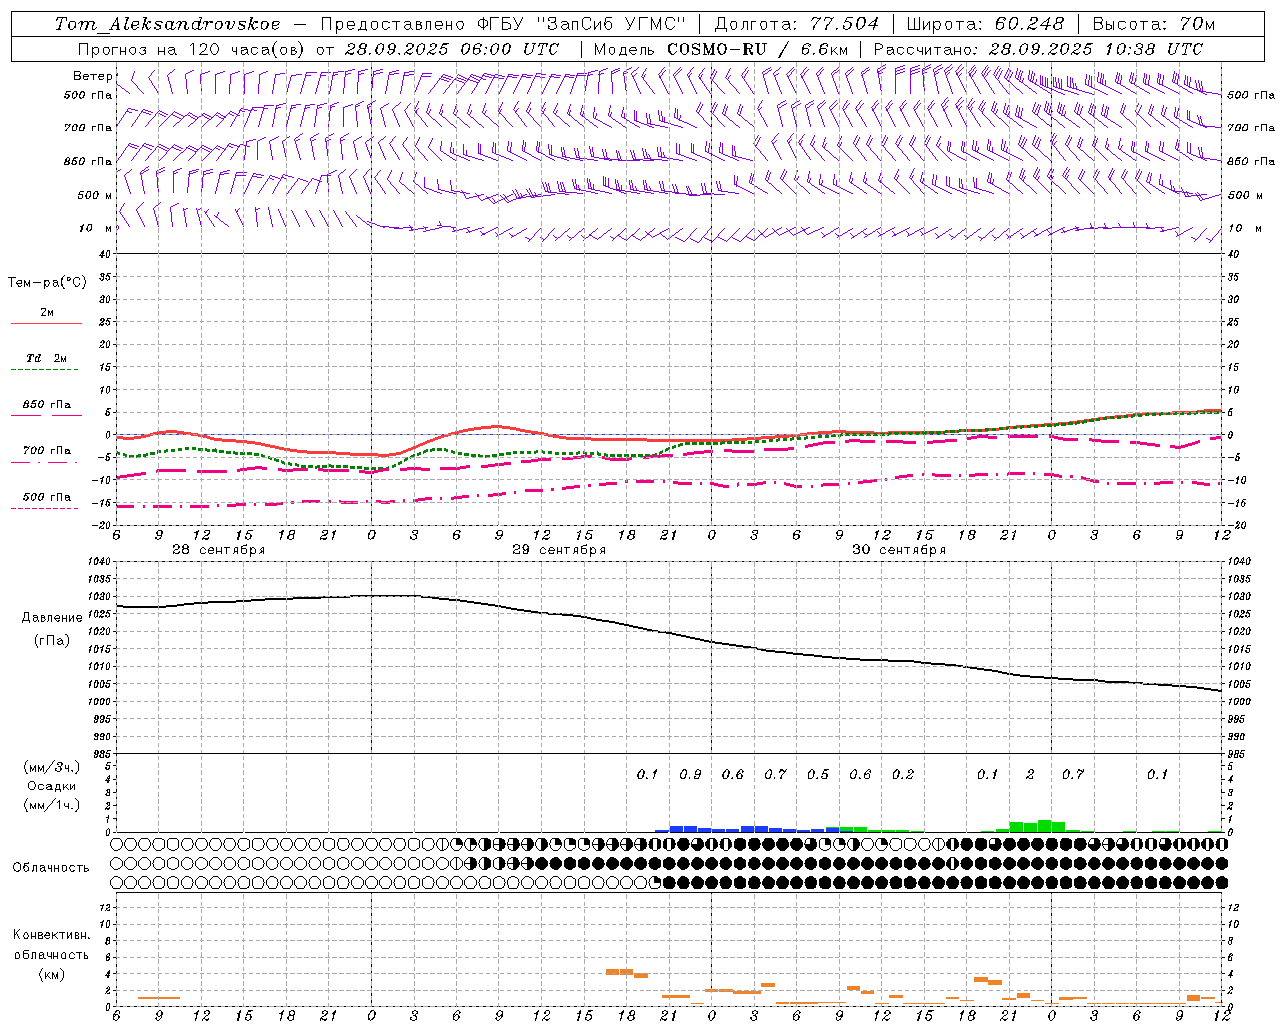This screenshot has width=1280, height=1024.
Task: Select the forecast start text 28.09.2025 06:00 UTC
Action: click(x=451, y=49)
